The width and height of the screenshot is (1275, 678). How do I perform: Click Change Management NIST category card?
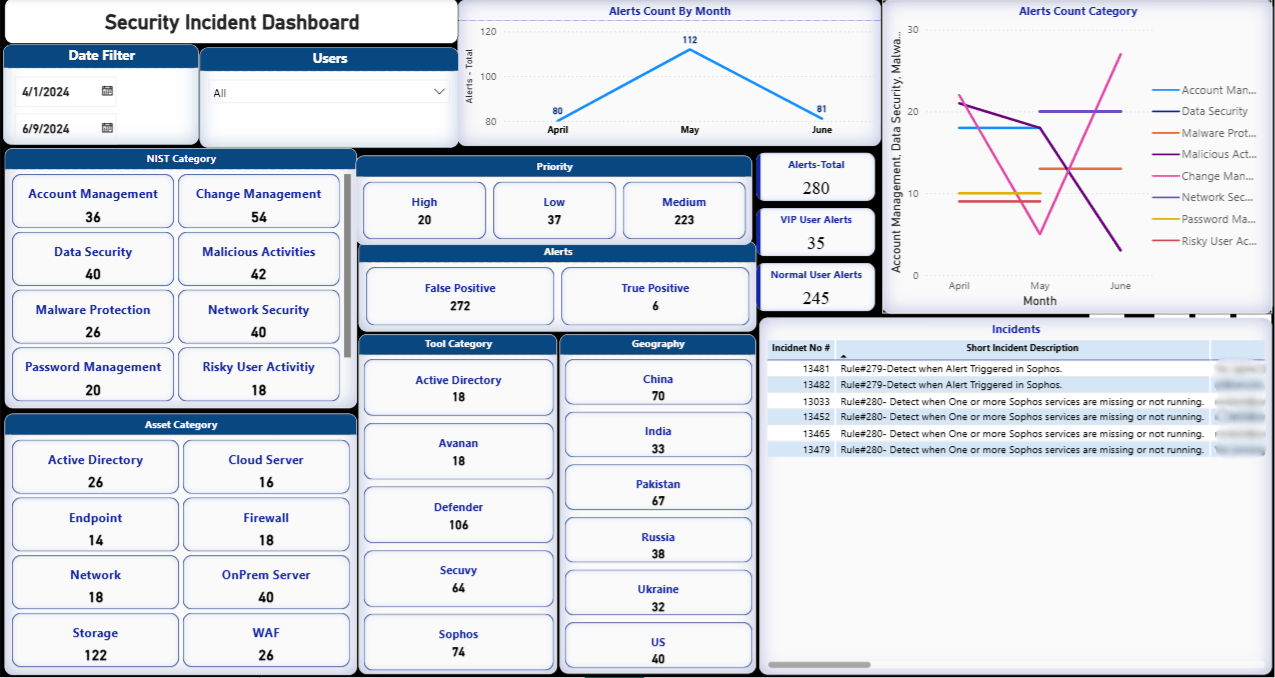[259, 203]
